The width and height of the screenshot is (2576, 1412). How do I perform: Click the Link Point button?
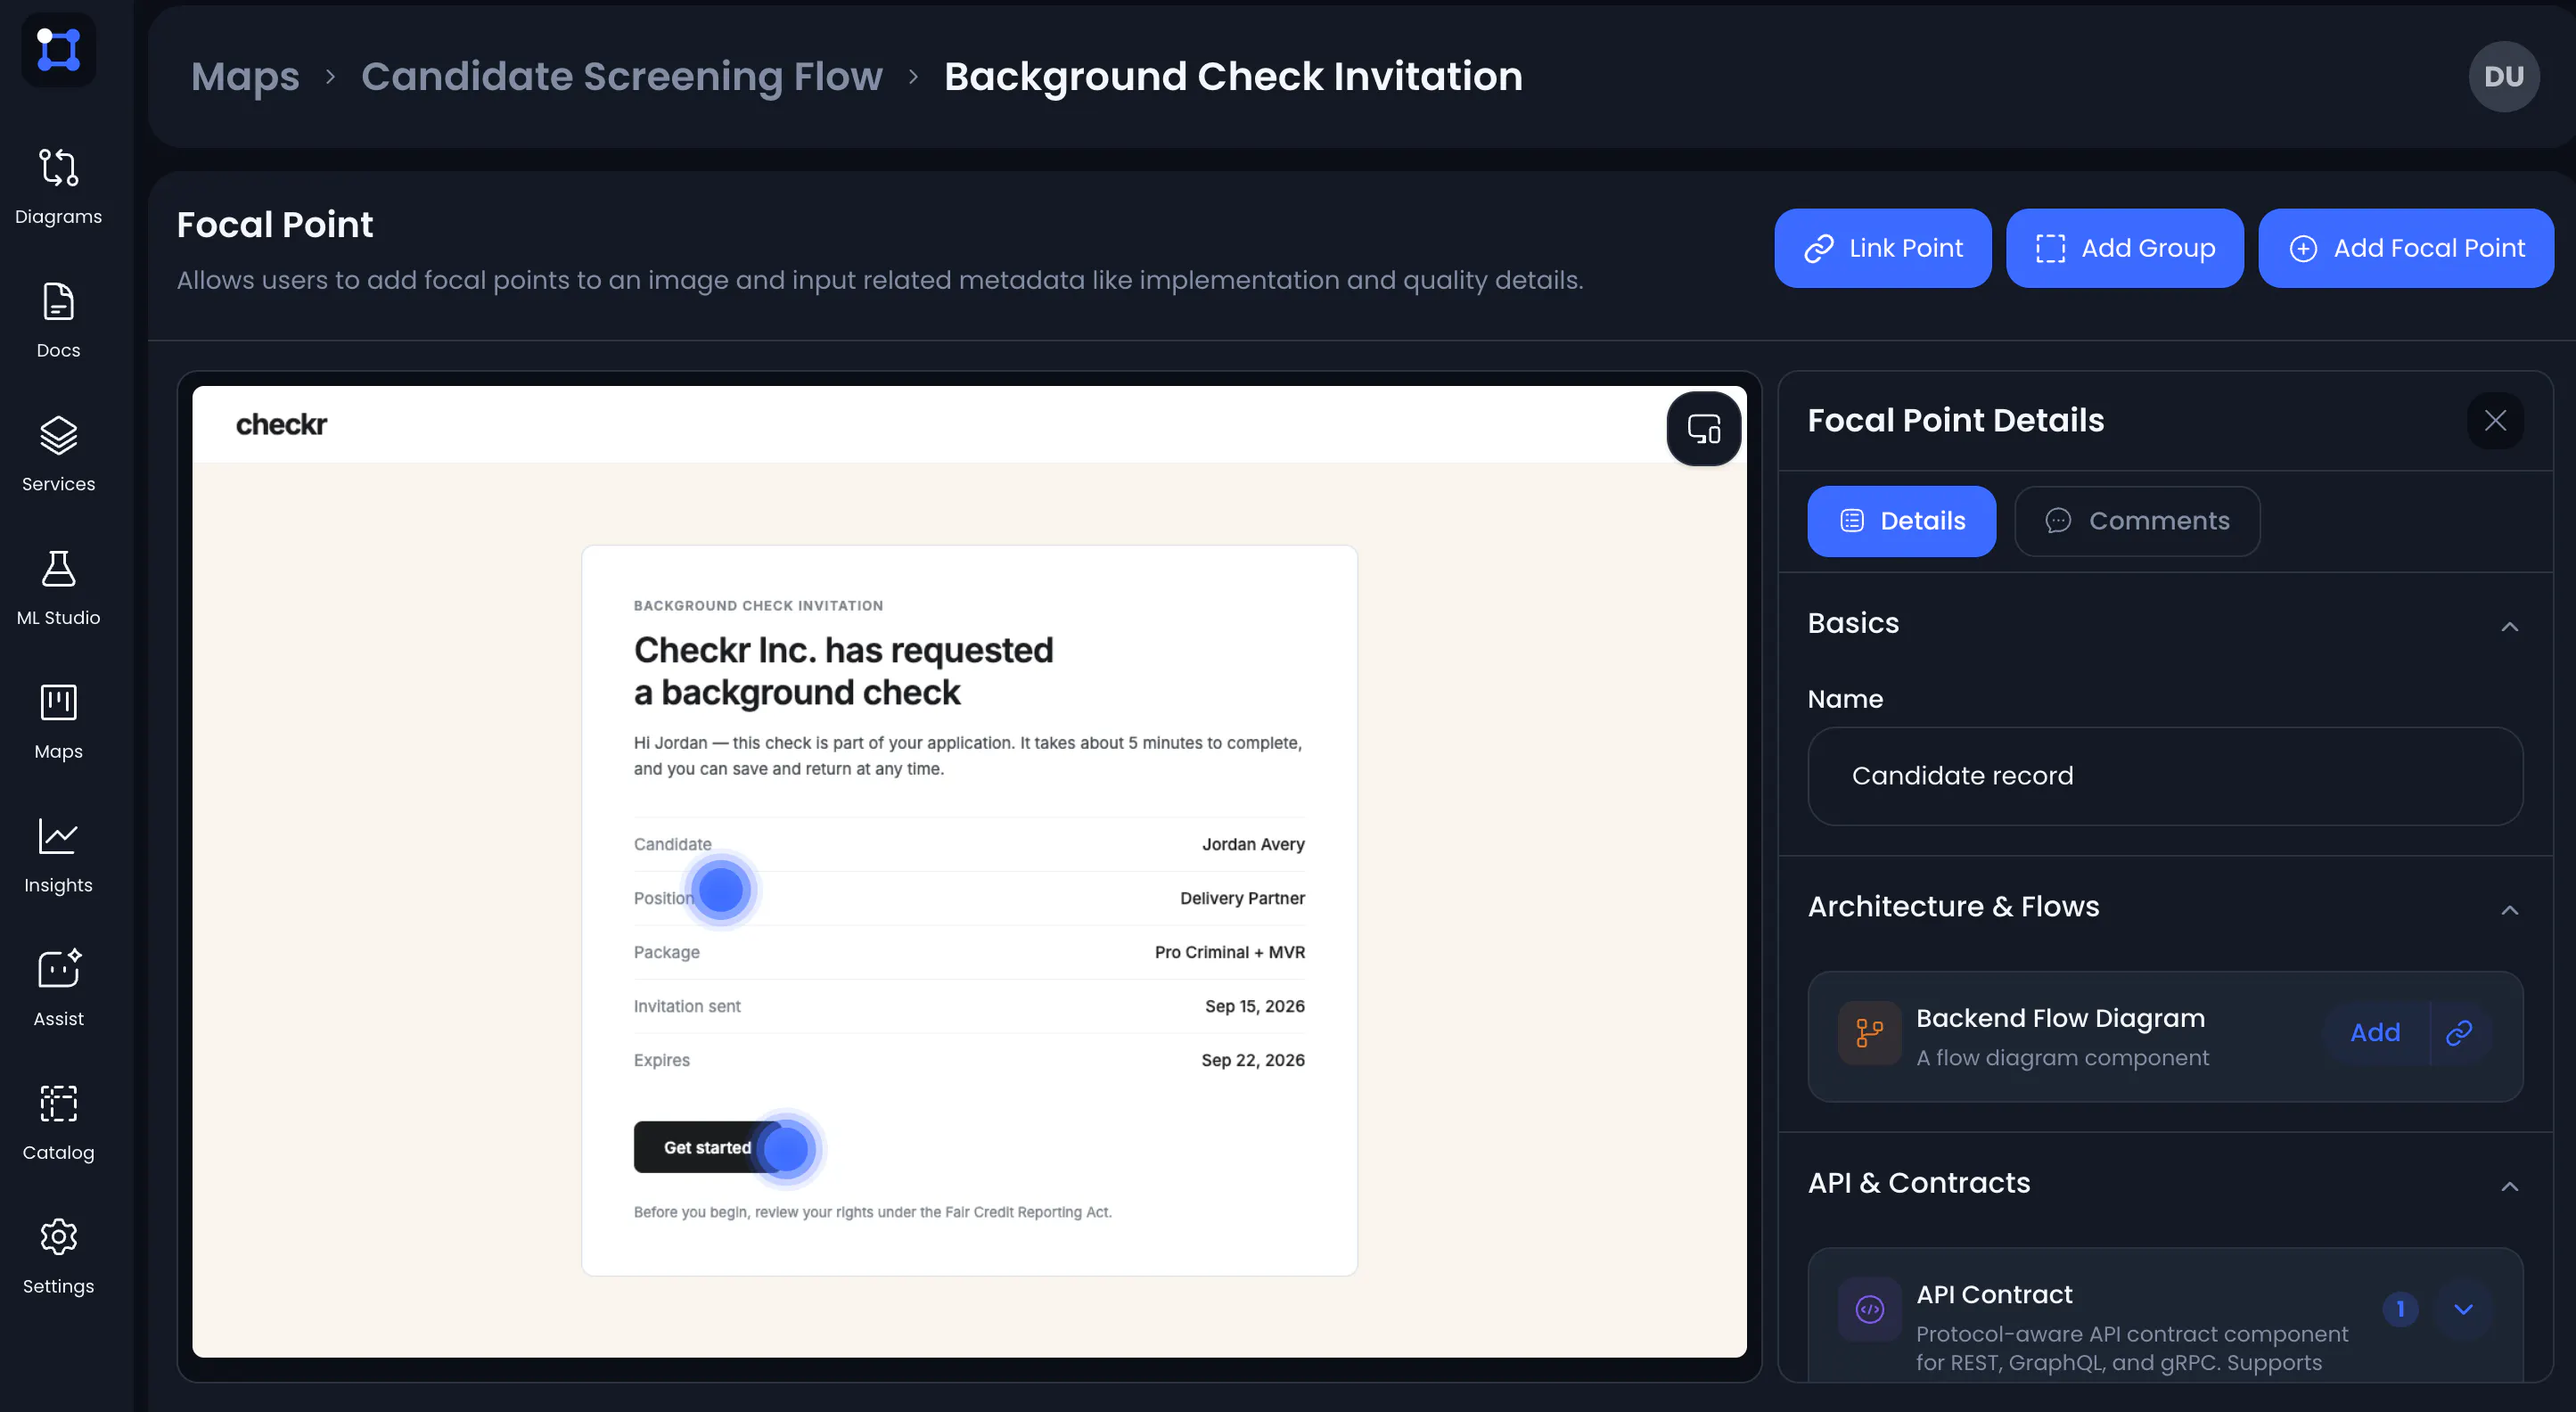click(1882, 248)
